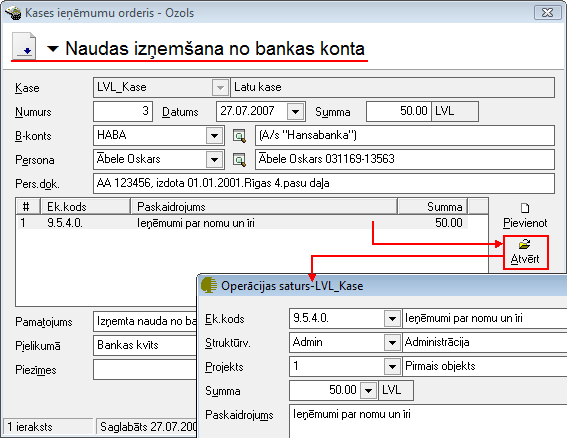Click the Operācijas saturs window icon
The width and height of the screenshot is (567, 438).
[x=209, y=285]
